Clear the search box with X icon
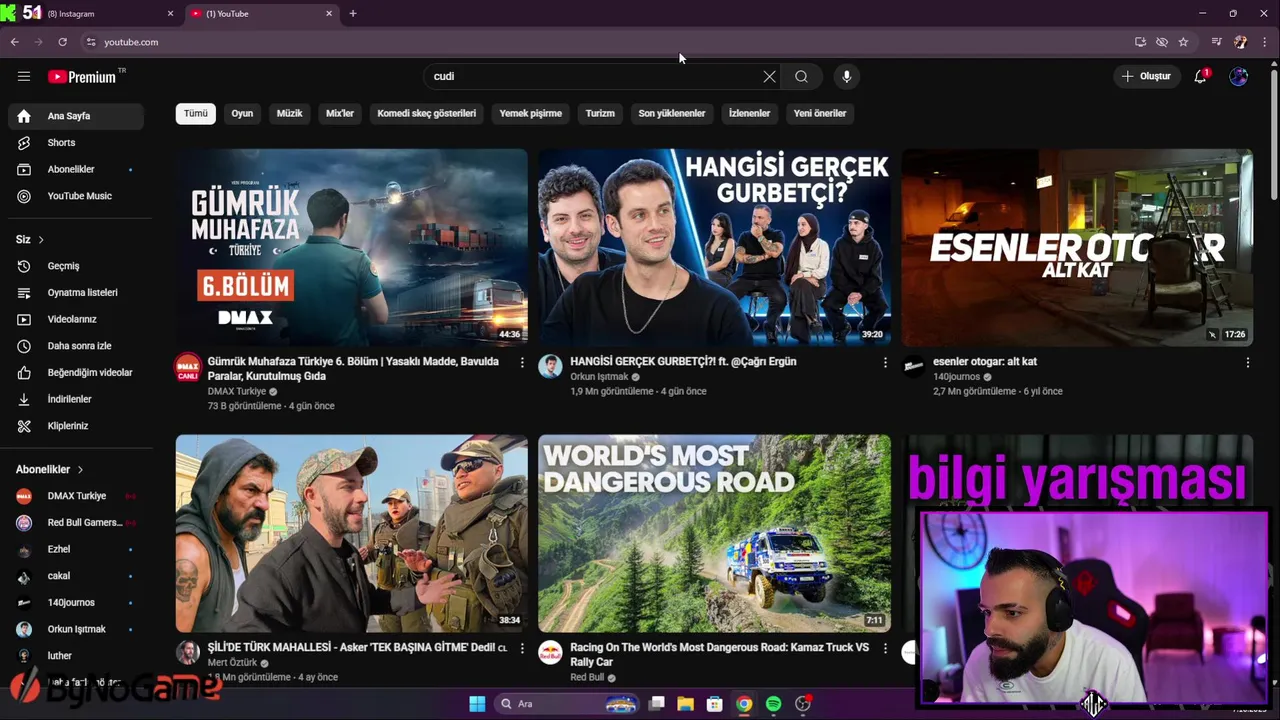This screenshot has width=1280, height=720. pos(769,76)
